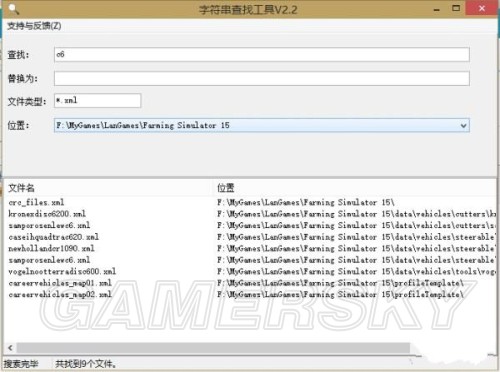Open the 支持与反馈(Z) menu
500x372 pixels.
click(x=34, y=26)
